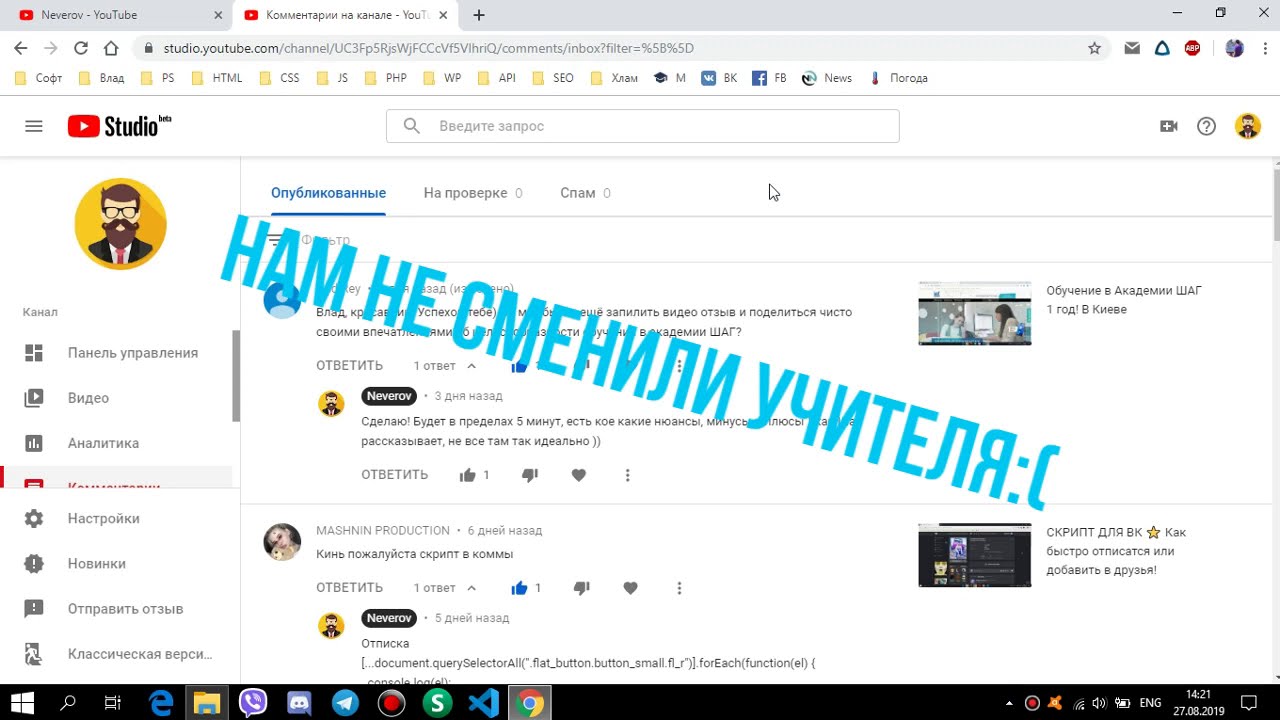This screenshot has height=720, width=1280.
Task: Open more options on the MASHNIN PRODUCTION comment
Action: point(679,588)
